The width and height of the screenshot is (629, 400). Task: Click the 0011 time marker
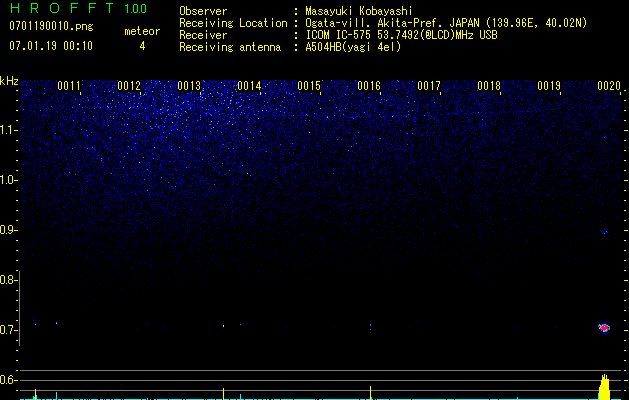[x=69, y=86]
